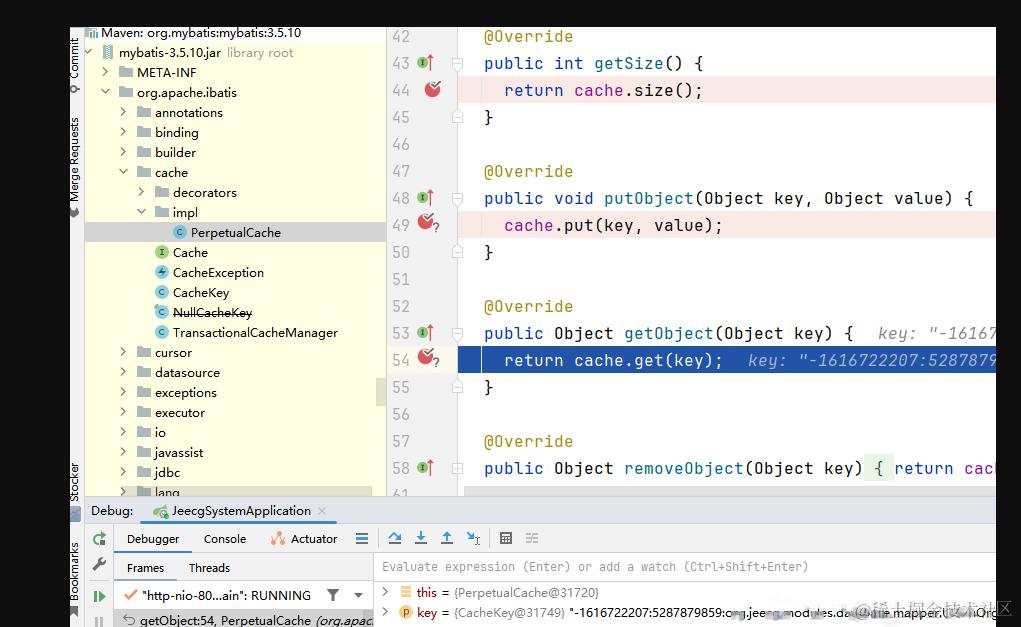Viewport: 1021px width, 627px height.
Task: Switch to the Console tab
Action: point(225,539)
